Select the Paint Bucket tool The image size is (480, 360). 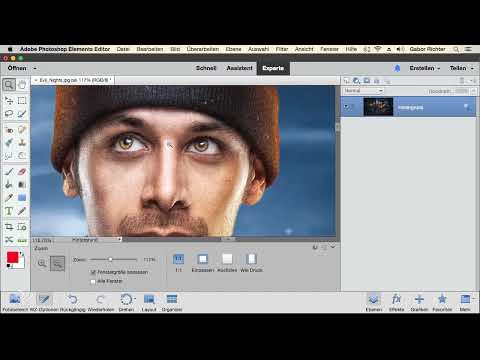pos(9,185)
